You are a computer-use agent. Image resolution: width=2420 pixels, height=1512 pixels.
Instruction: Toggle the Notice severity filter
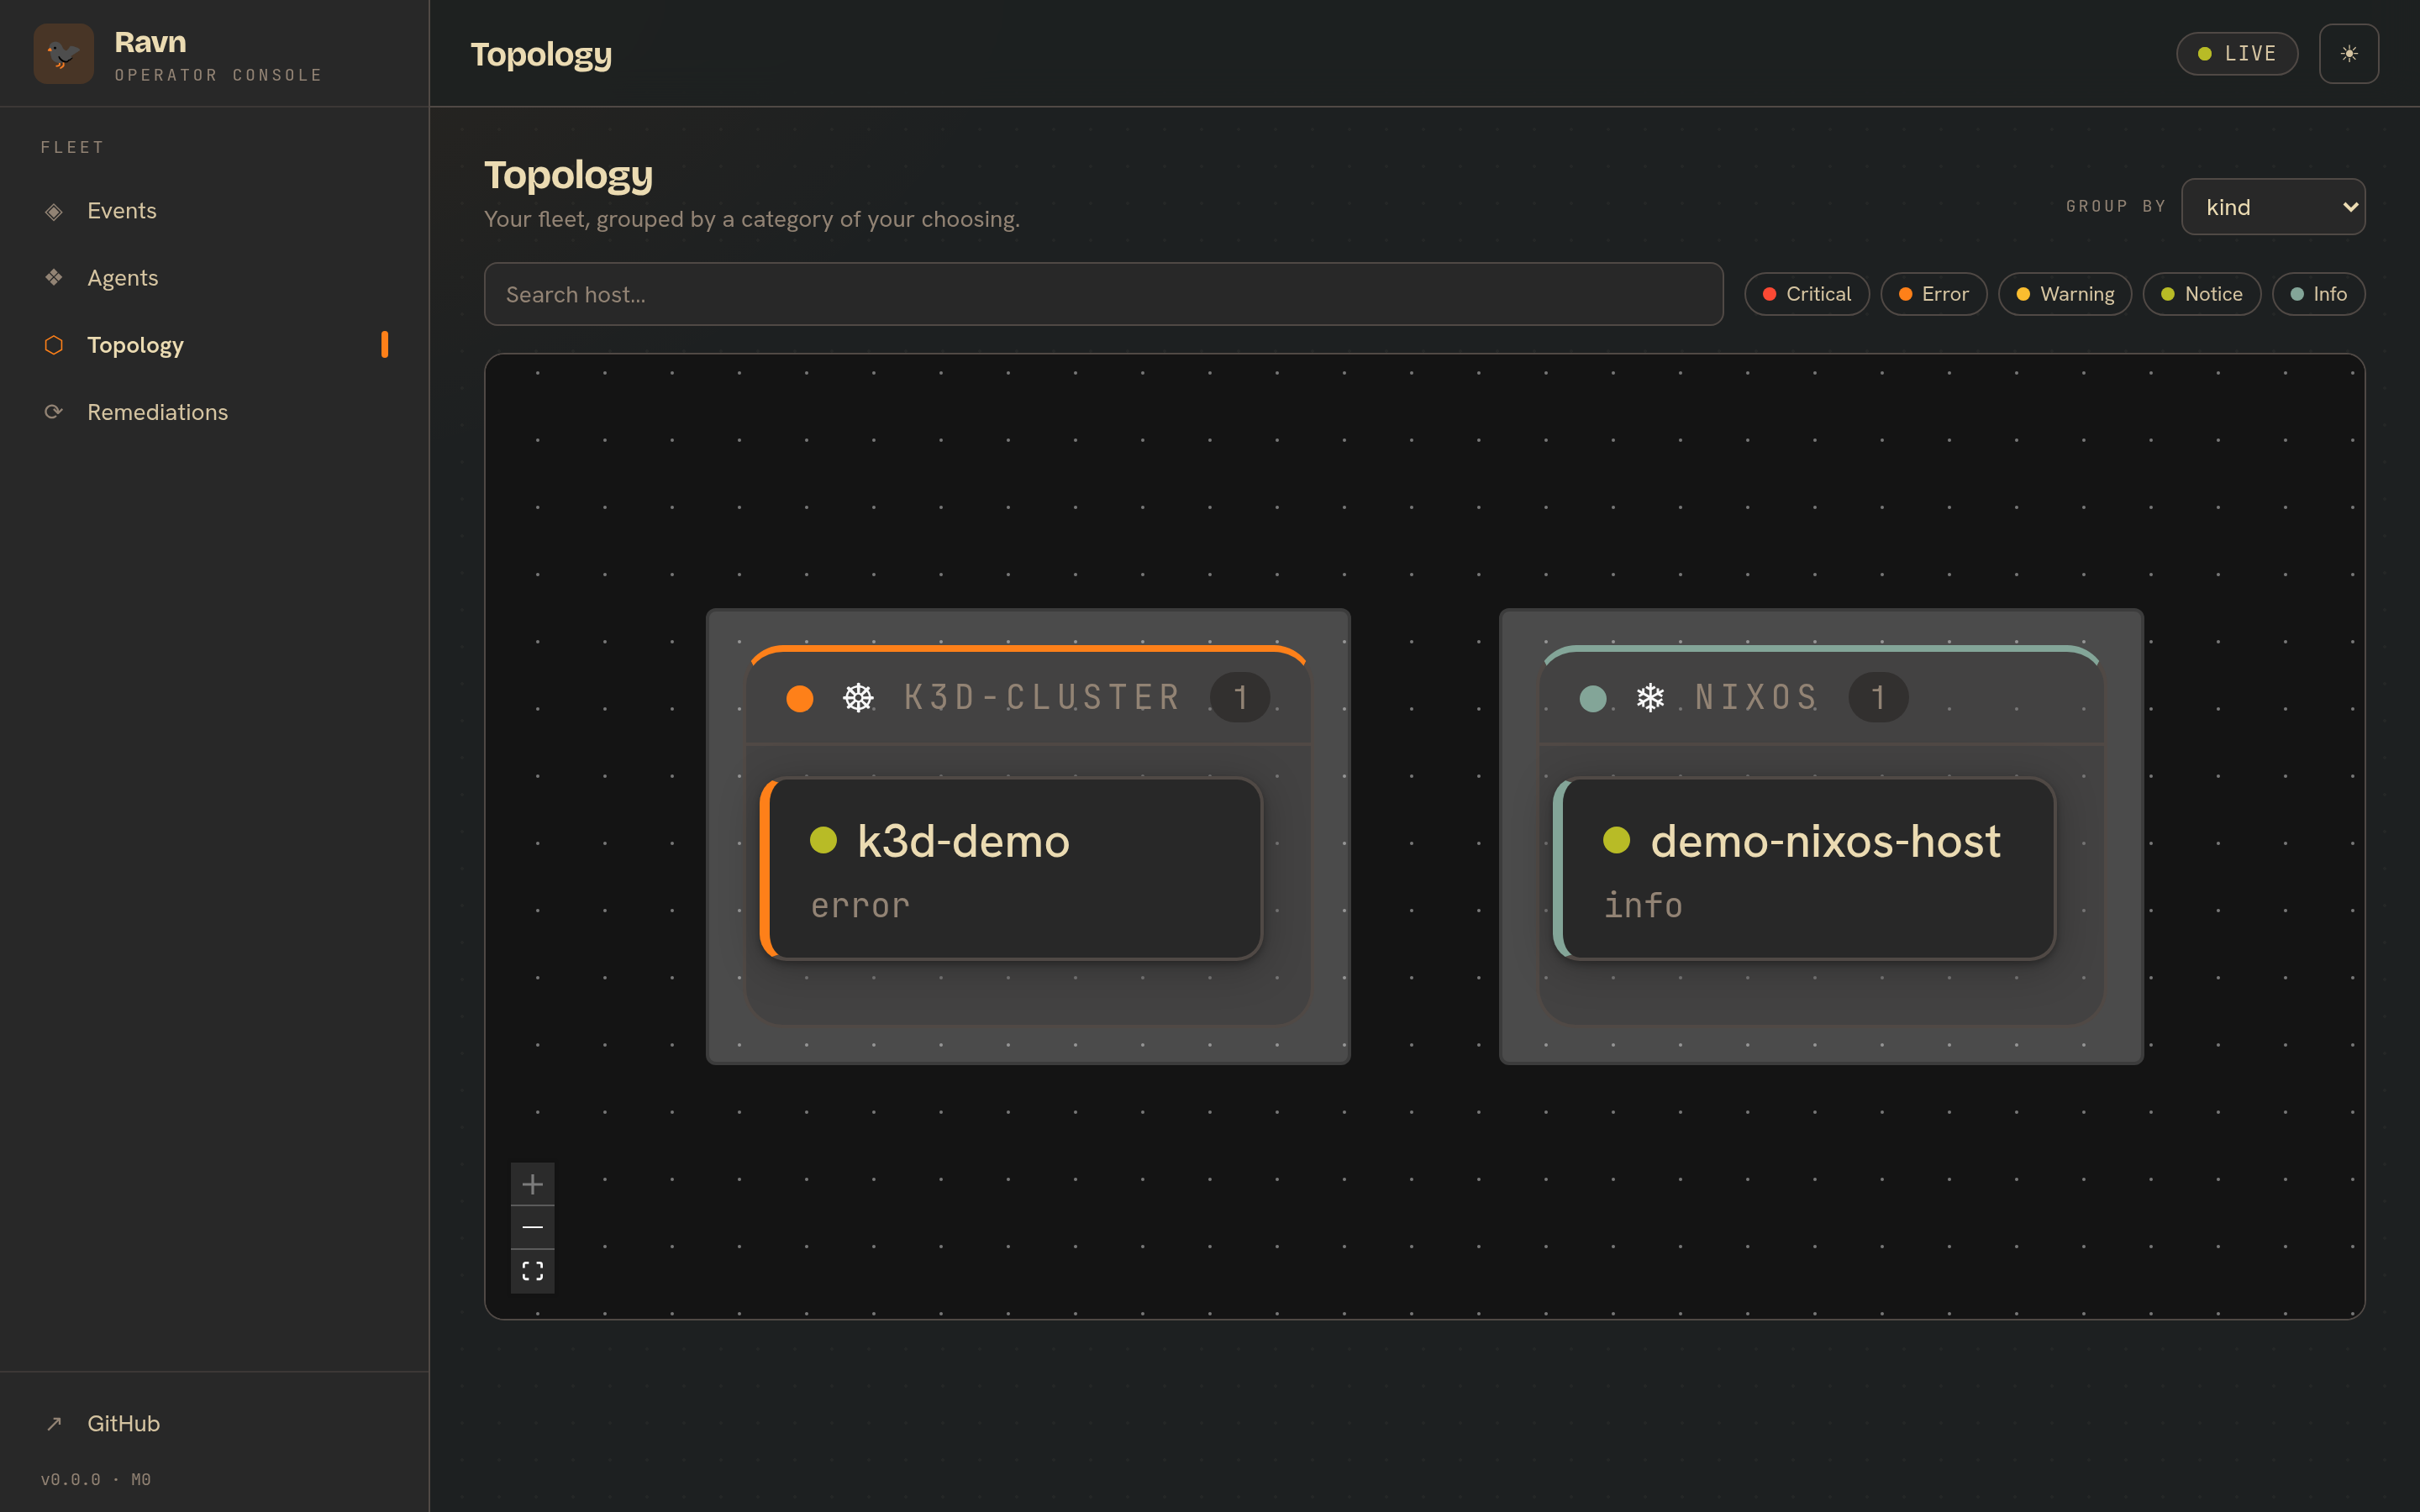tap(2201, 294)
